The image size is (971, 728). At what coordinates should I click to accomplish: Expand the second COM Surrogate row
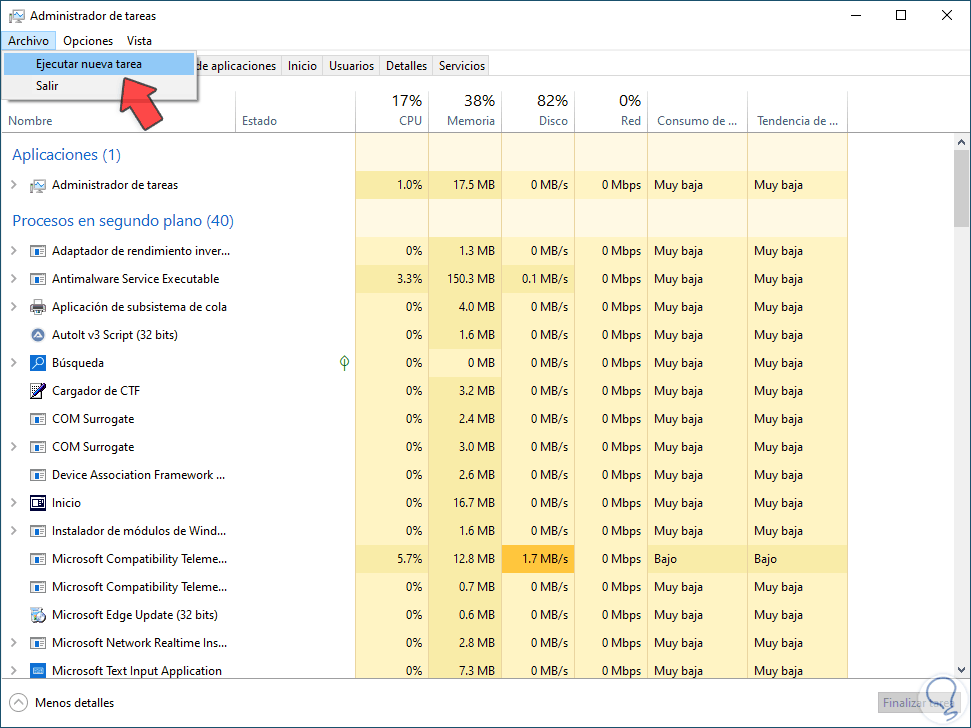pyautogui.click(x=14, y=446)
